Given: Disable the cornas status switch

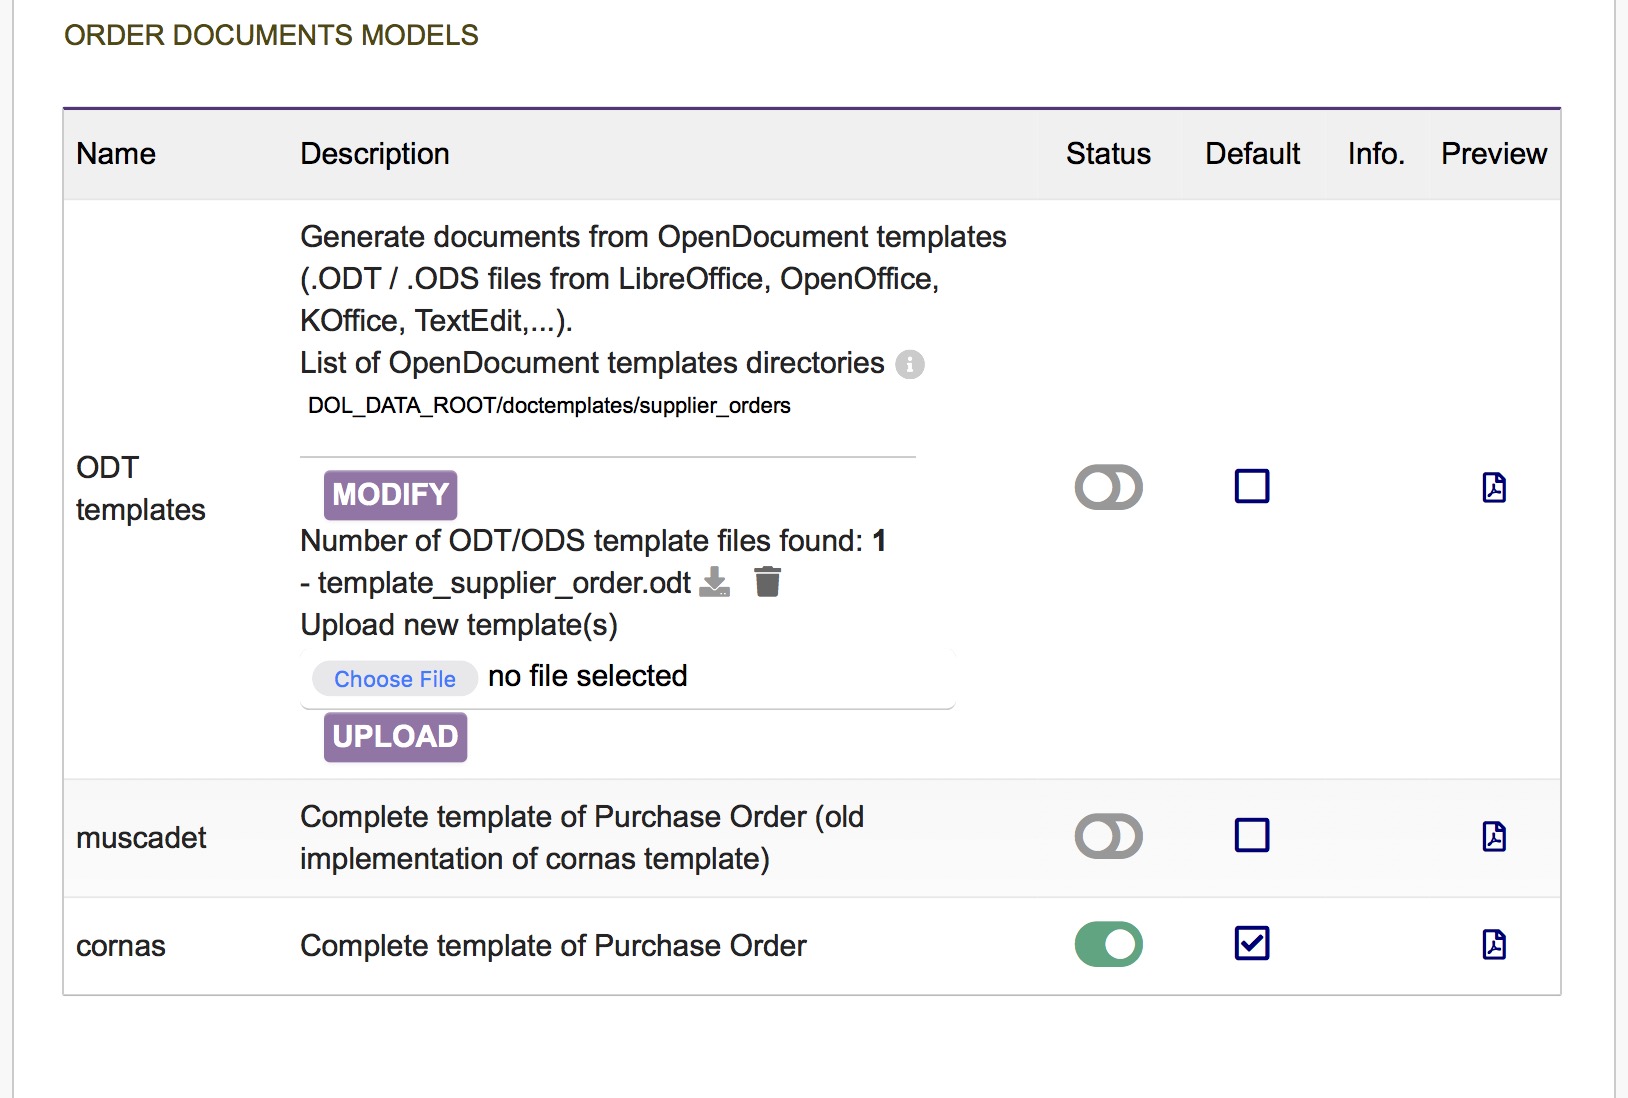Looking at the screenshot, I should pos(1108,944).
